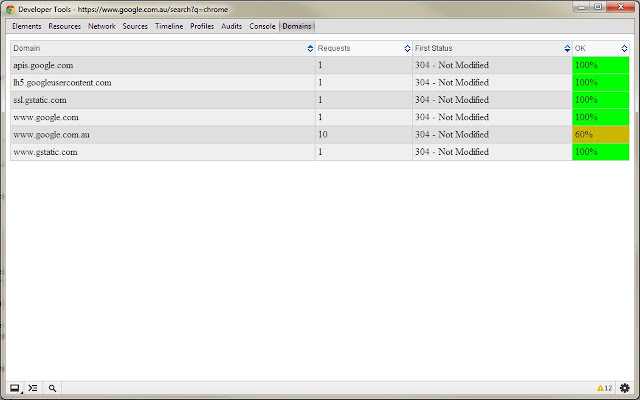
Task: Sort by the Requests column arrows
Action: coord(407,49)
